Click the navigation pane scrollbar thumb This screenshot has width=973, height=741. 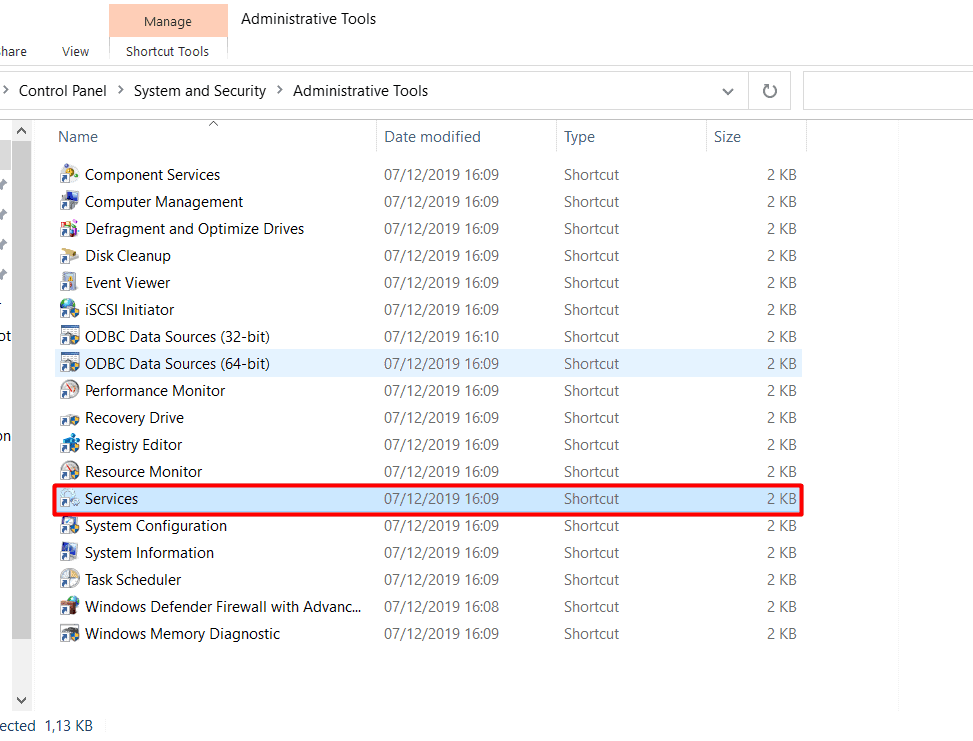pos(21,390)
